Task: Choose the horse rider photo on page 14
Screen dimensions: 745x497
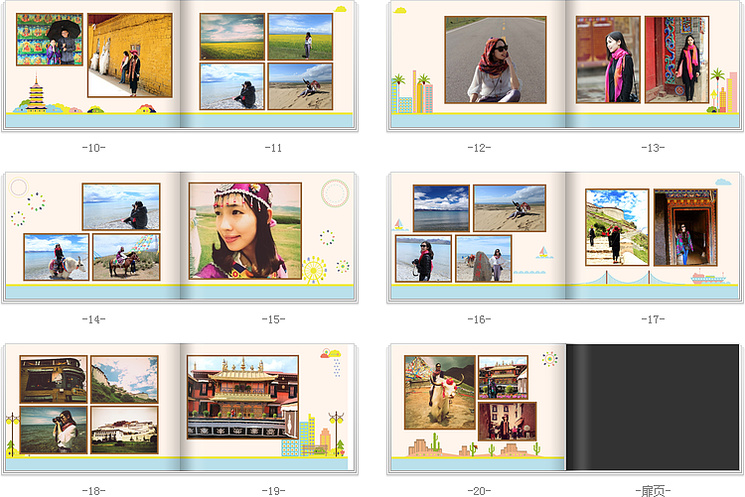Action: (x=126, y=257)
